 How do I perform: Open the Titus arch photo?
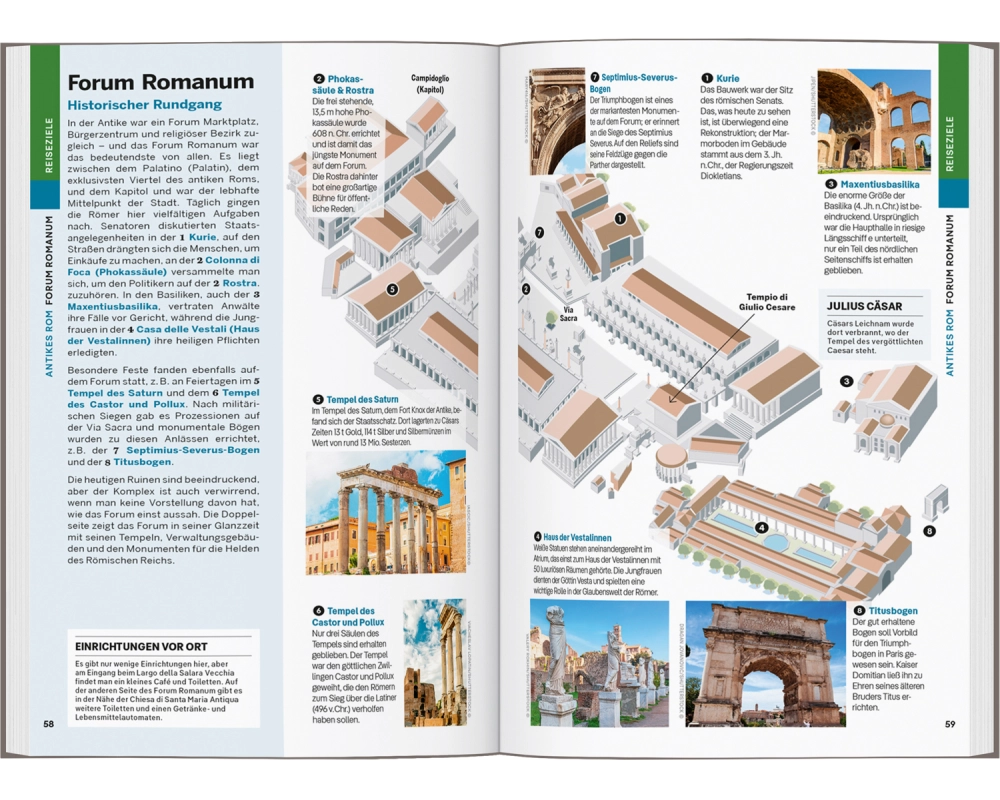point(766,663)
